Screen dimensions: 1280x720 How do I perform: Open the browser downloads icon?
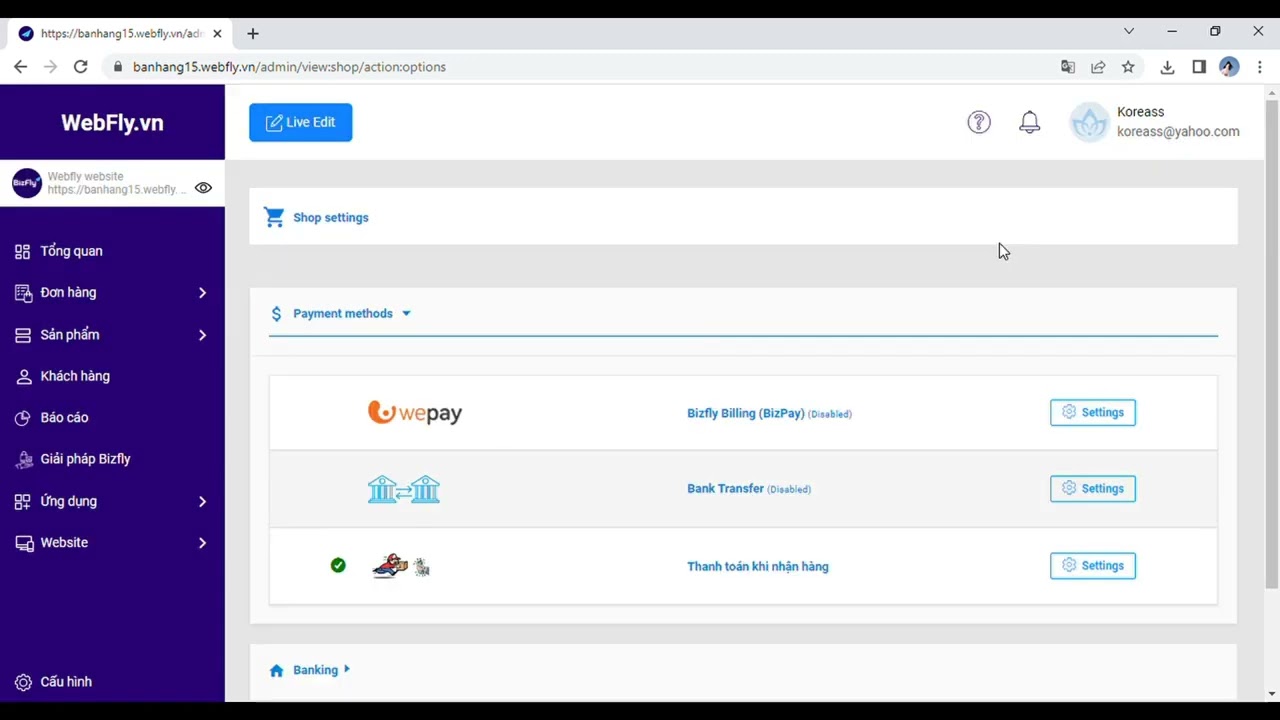(1167, 67)
